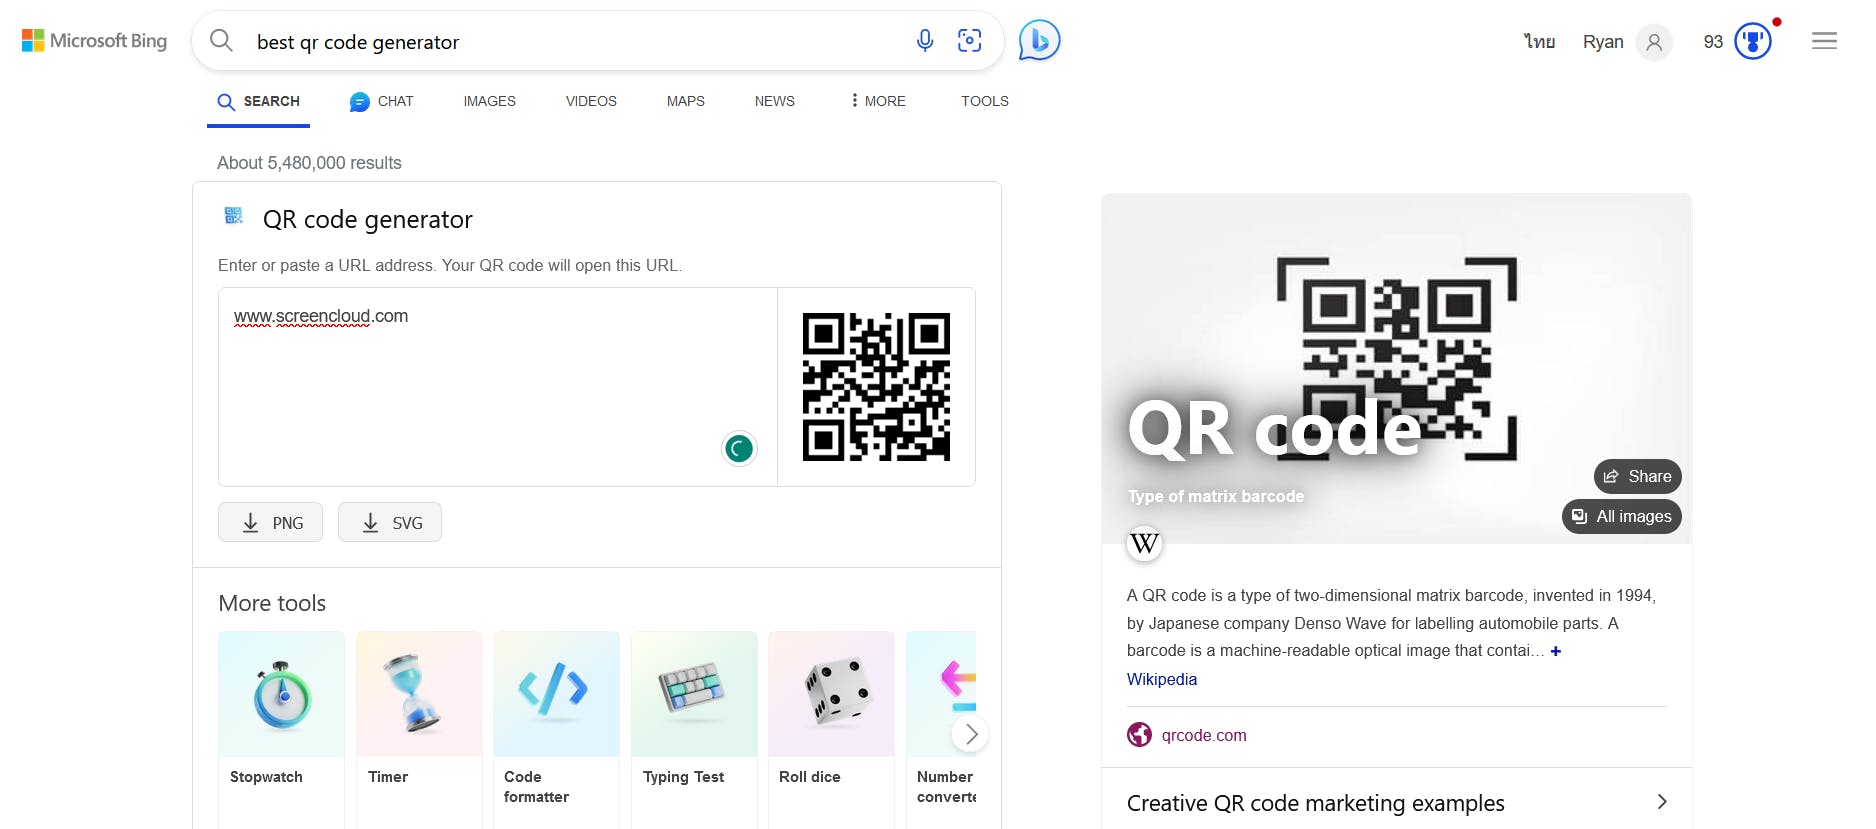
Task: Click the qrcode.com globe icon
Action: 1139,735
